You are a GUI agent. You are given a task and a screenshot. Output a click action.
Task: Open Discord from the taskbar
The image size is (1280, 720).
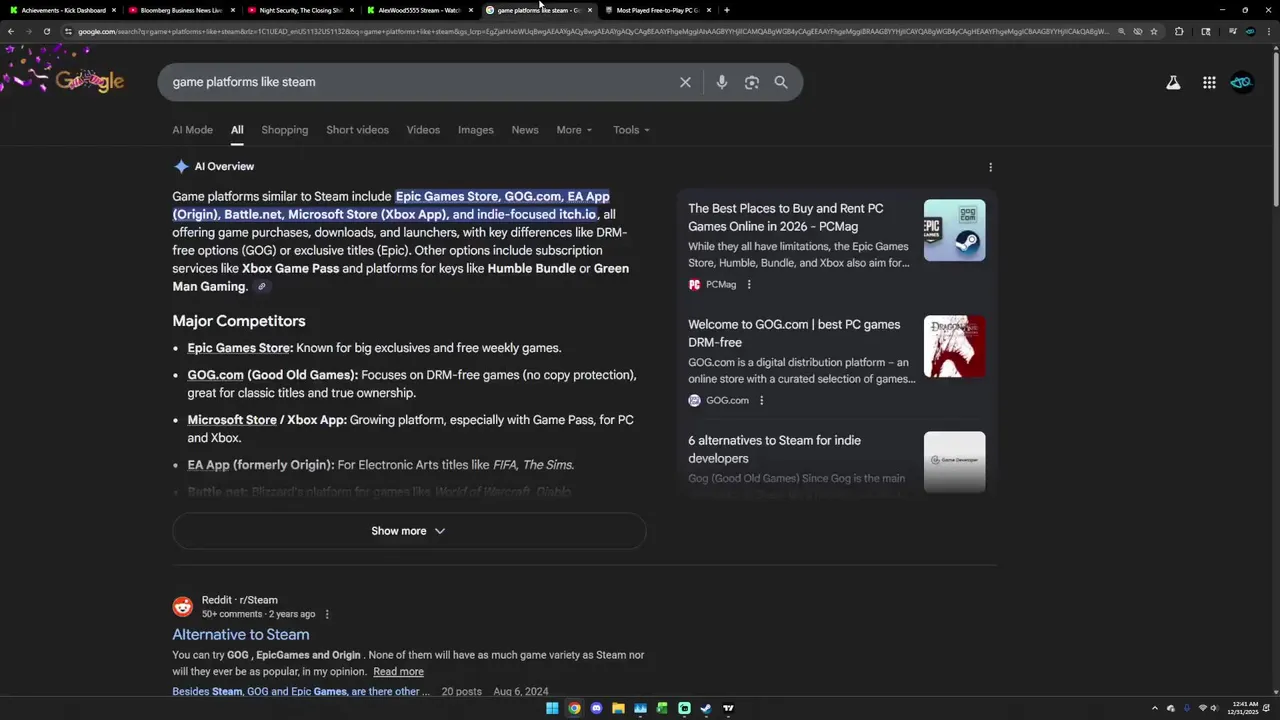tap(596, 708)
